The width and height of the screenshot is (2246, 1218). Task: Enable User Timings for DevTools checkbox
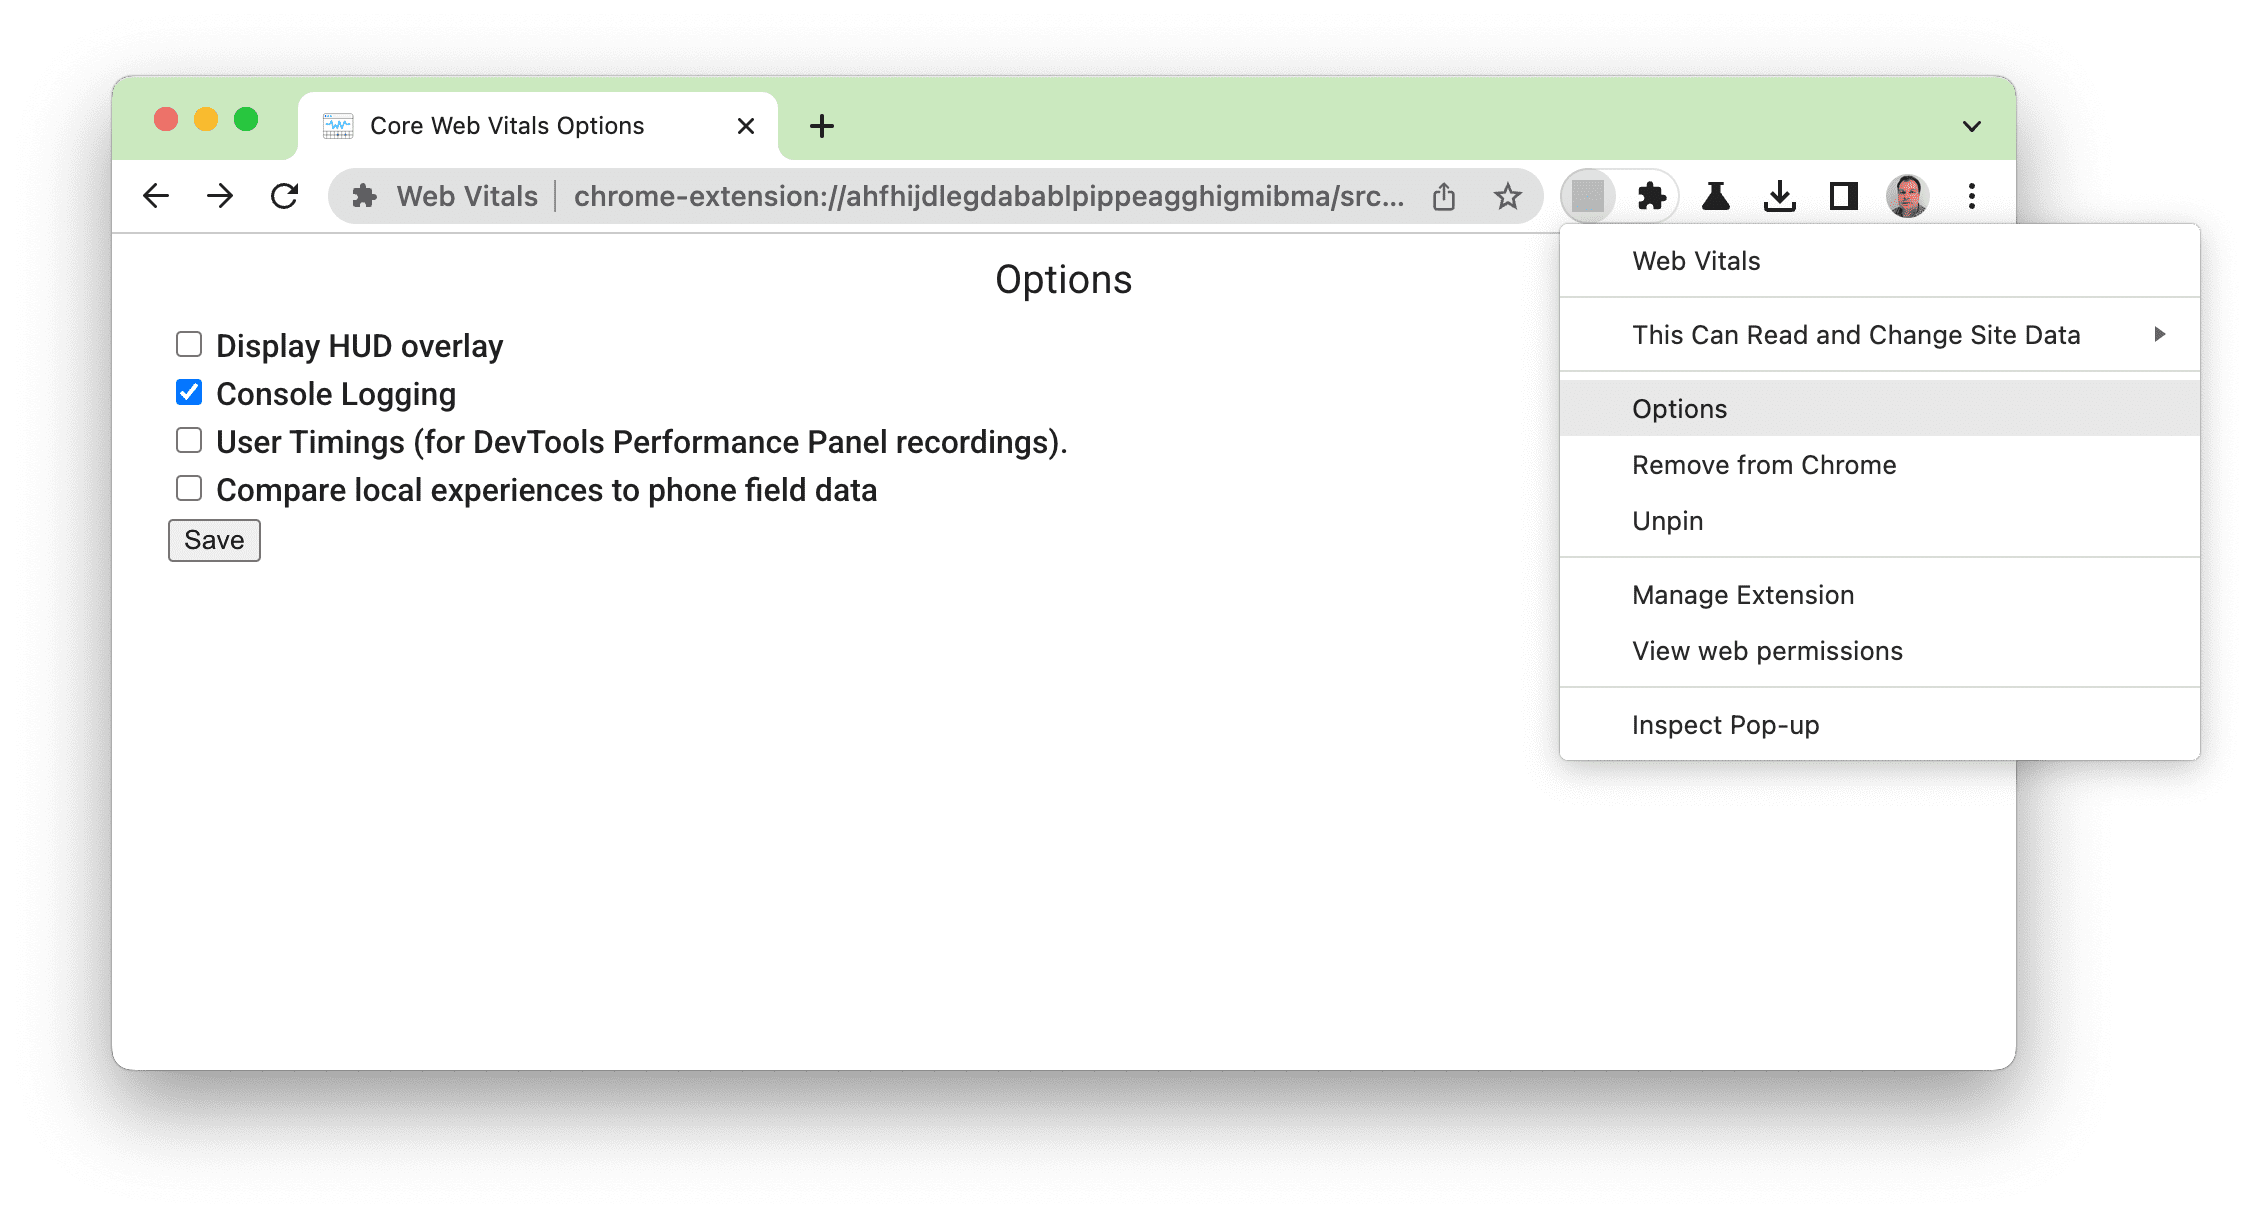(187, 441)
